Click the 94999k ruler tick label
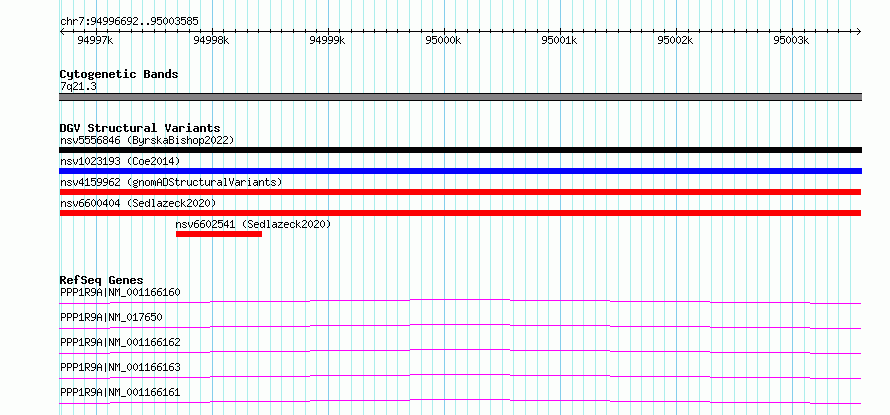 pyautogui.click(x=327, y=41)
